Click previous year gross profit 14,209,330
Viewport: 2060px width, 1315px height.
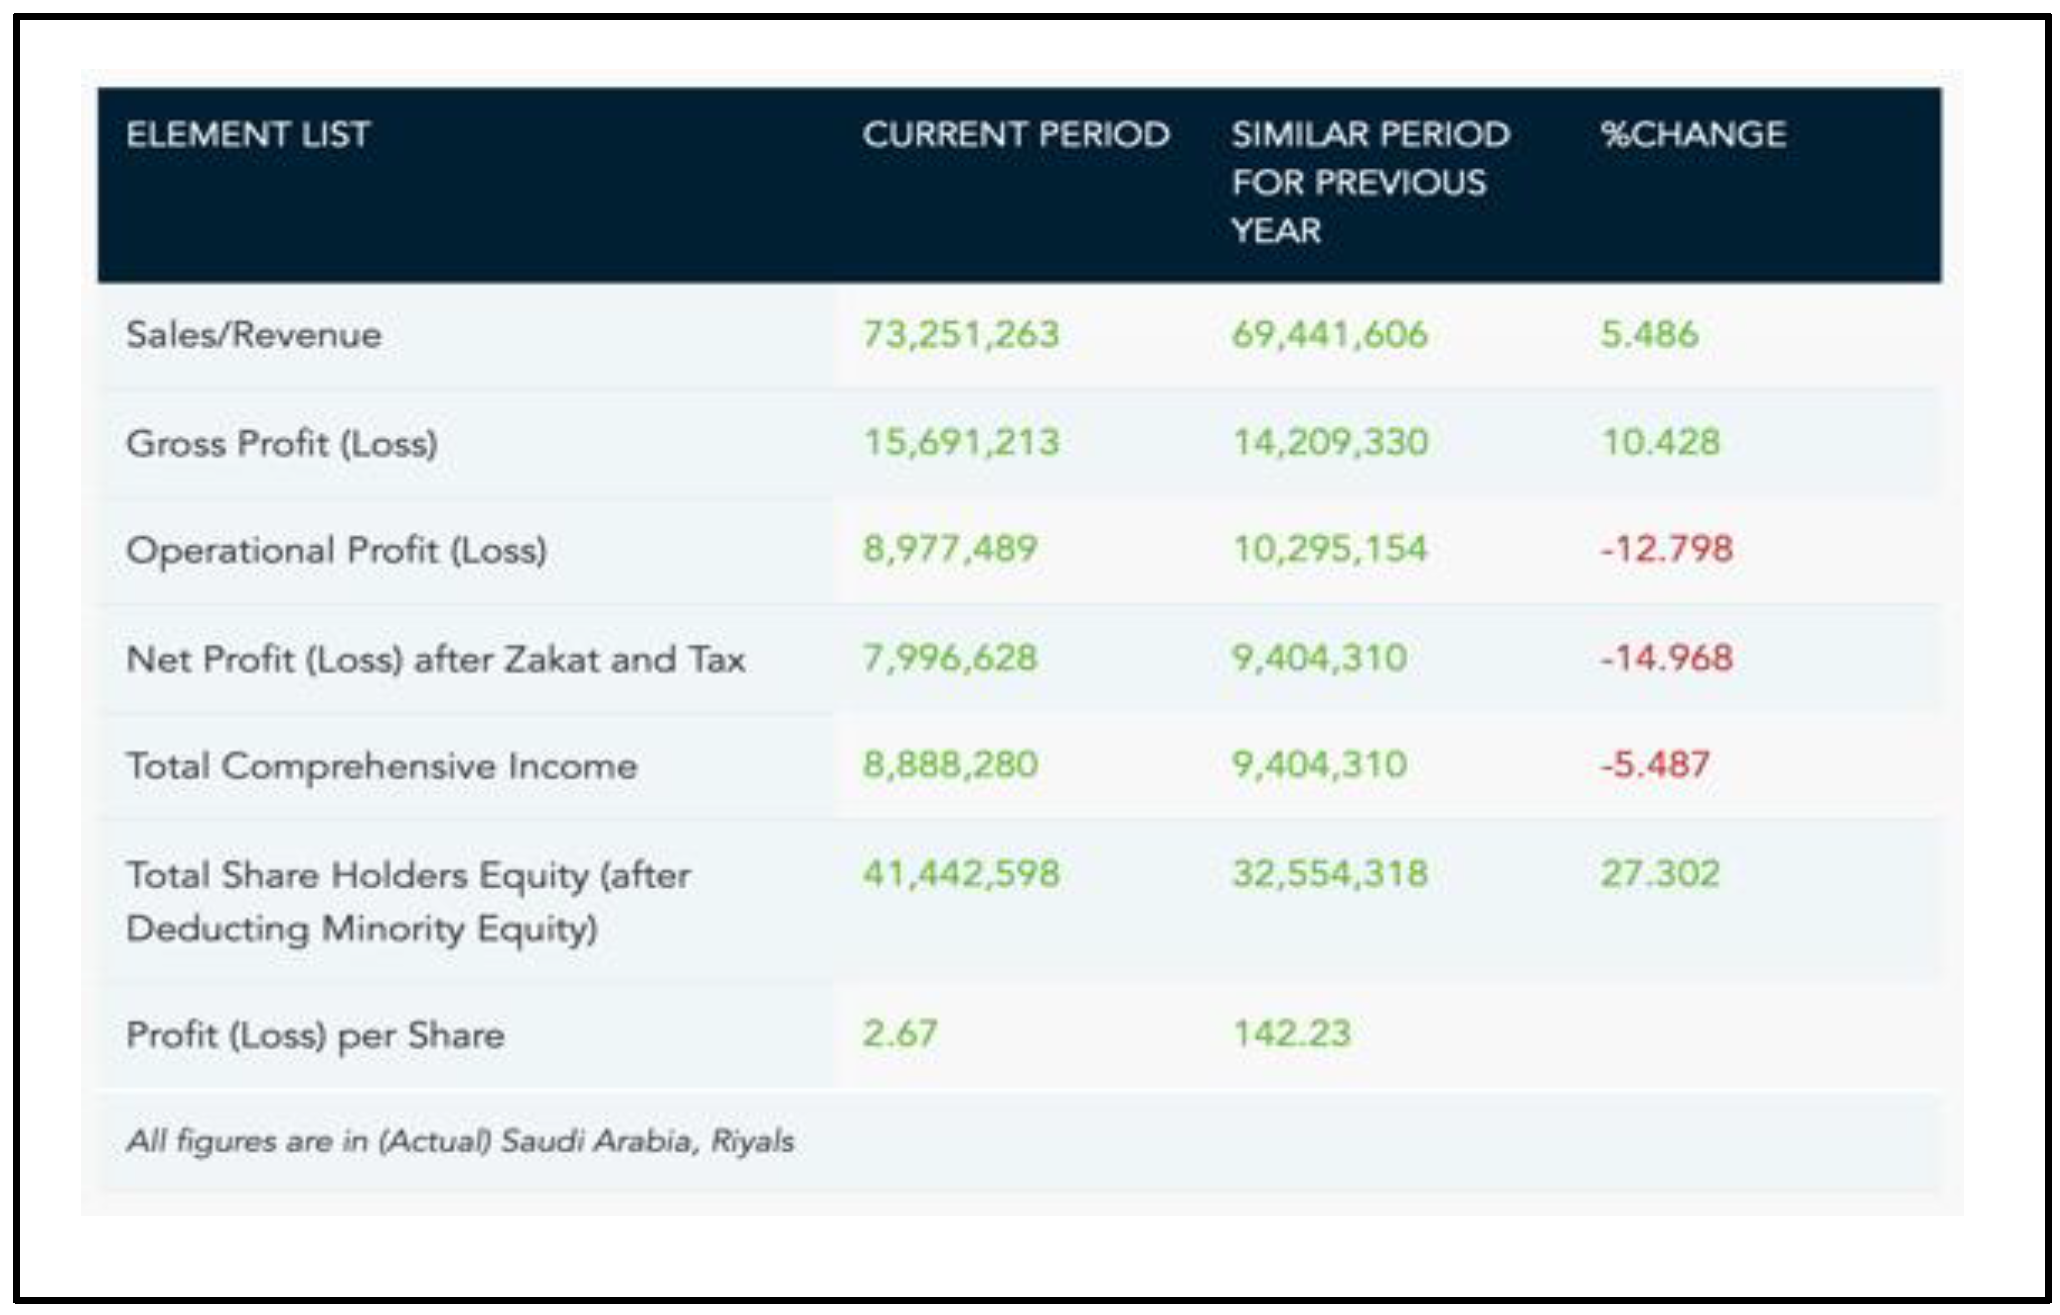1330,442
